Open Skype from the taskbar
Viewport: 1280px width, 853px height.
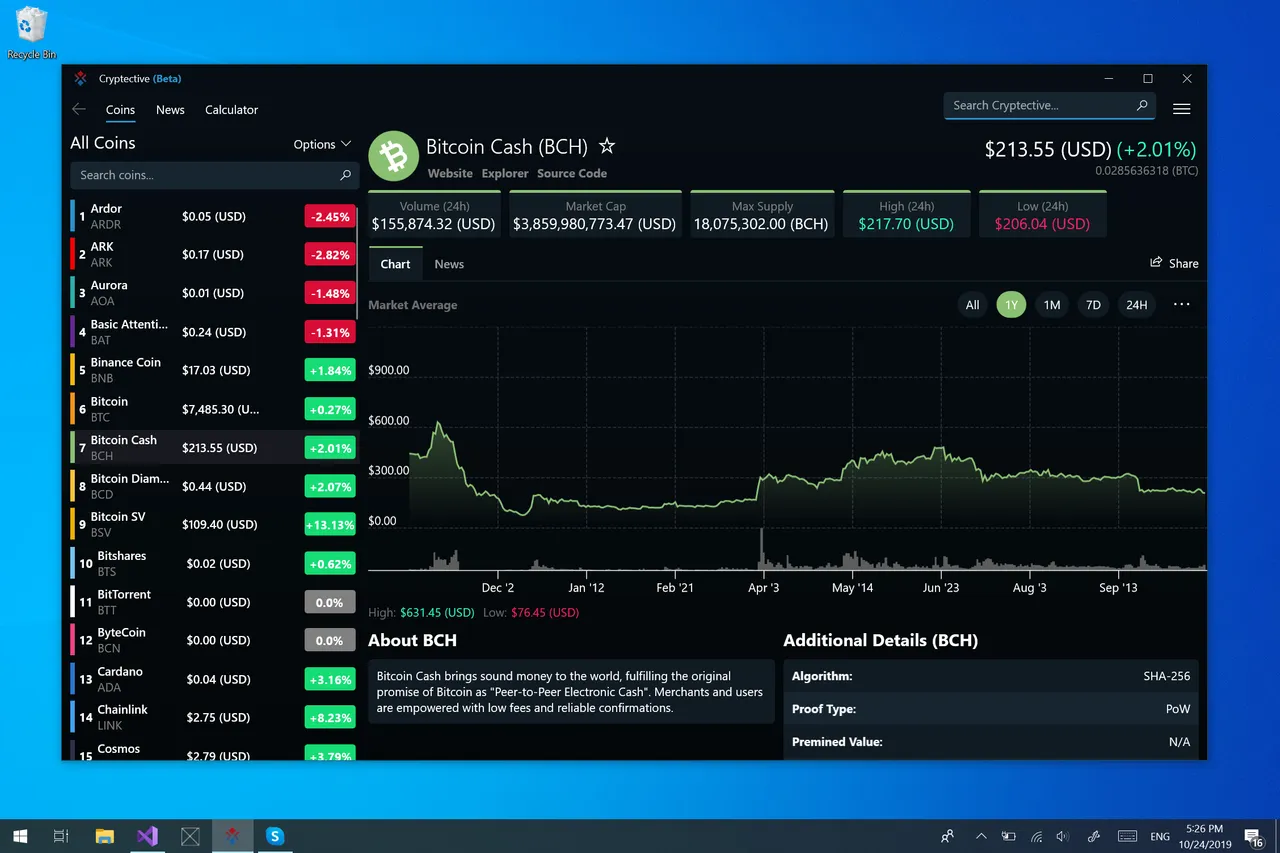point(275,836)
